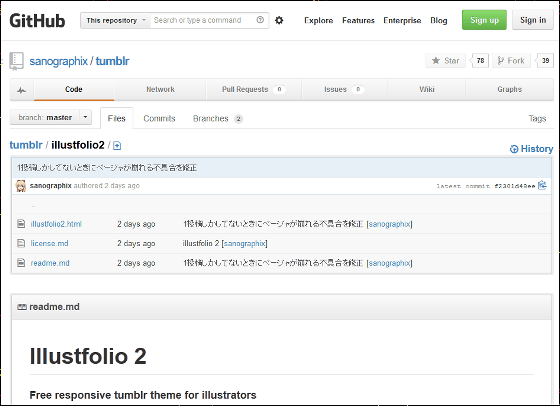Open the illustfolio 2 commit message for license.md
The height and width of the screenshot is (406, 560).
click(x=201, y=244)
